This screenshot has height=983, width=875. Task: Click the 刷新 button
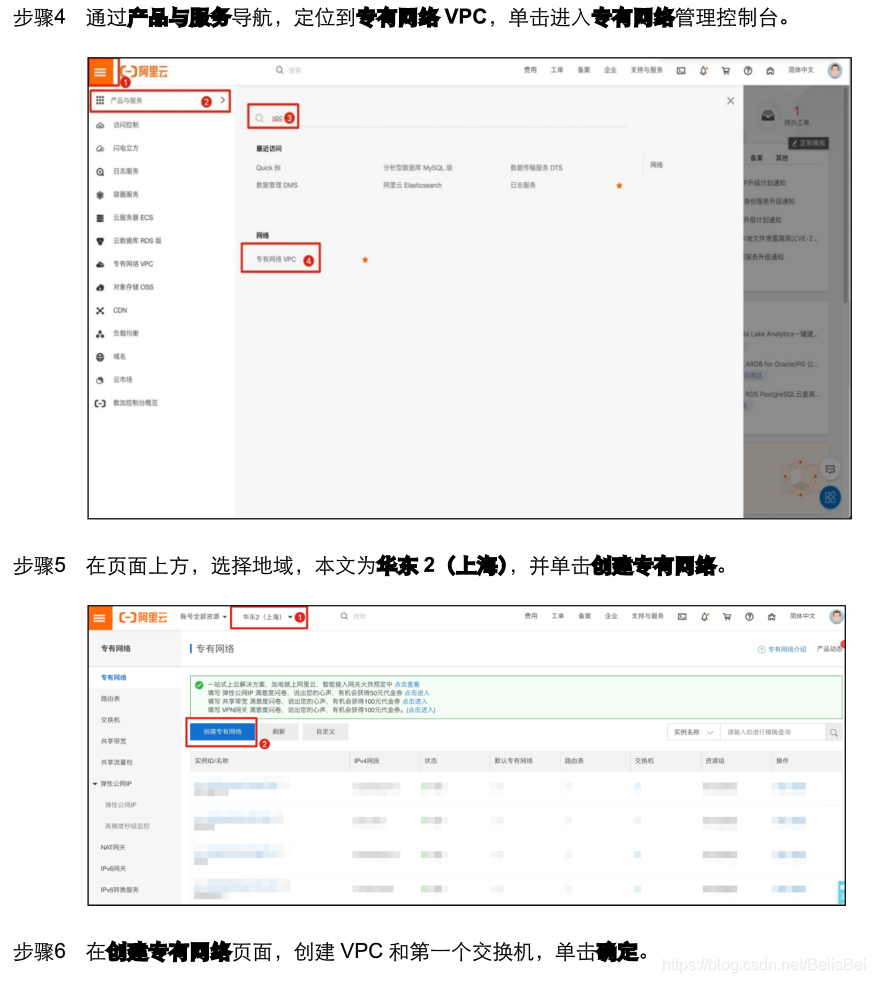pyautogui.click(x=279, y=732)
